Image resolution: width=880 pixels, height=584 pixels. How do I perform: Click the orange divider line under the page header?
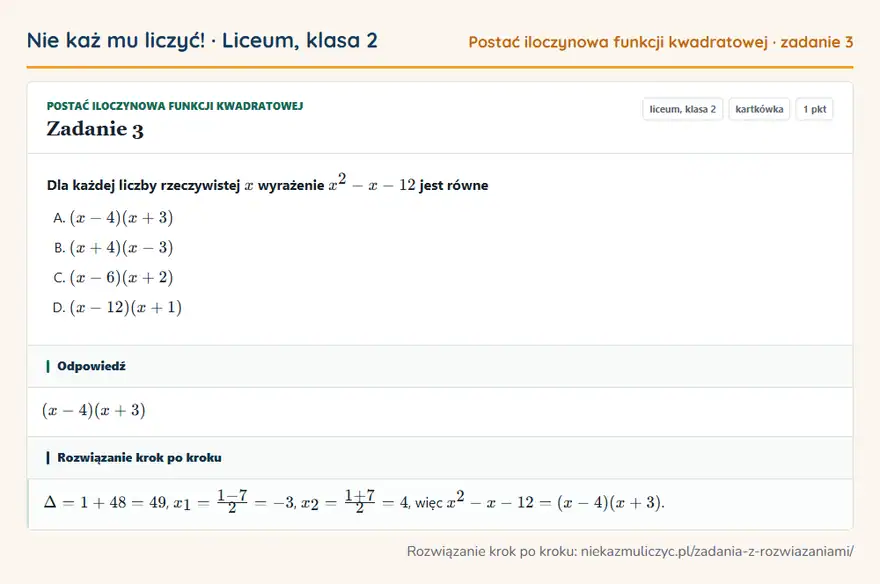(440, 67)
